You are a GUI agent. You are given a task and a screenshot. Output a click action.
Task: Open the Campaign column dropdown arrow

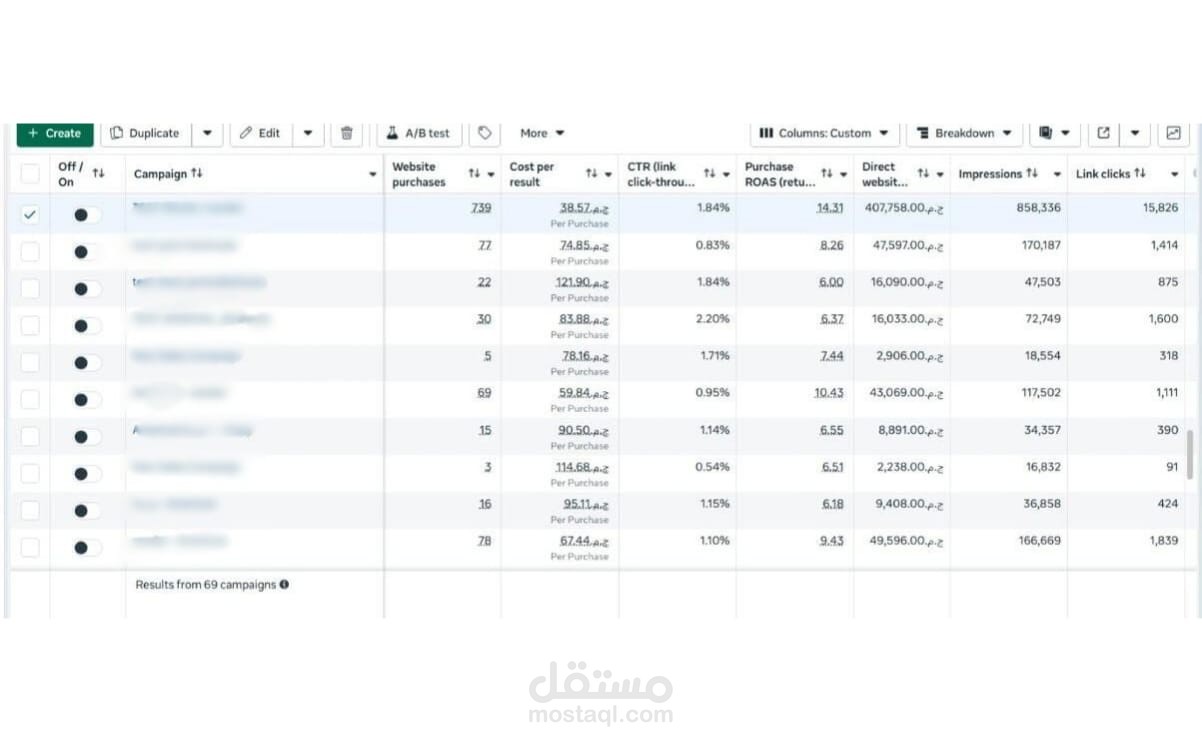[373, 174]
